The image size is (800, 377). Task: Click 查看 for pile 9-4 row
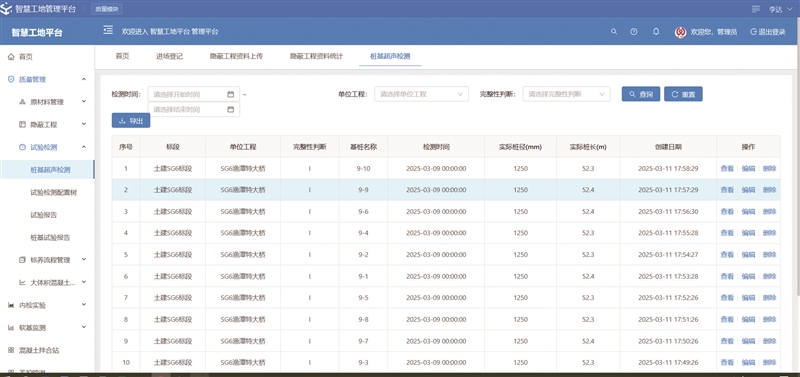(727, 233)
